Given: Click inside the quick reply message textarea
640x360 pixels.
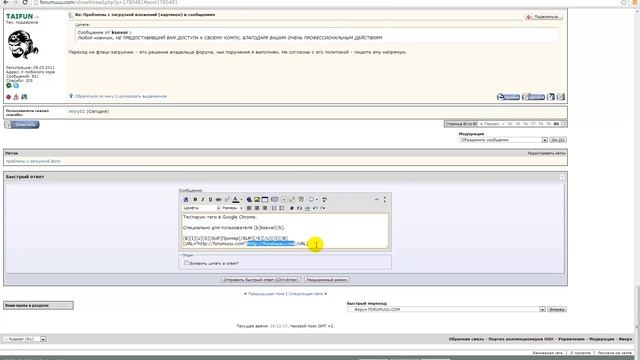Looking at the screenshot, I should [x=285, y=231].
